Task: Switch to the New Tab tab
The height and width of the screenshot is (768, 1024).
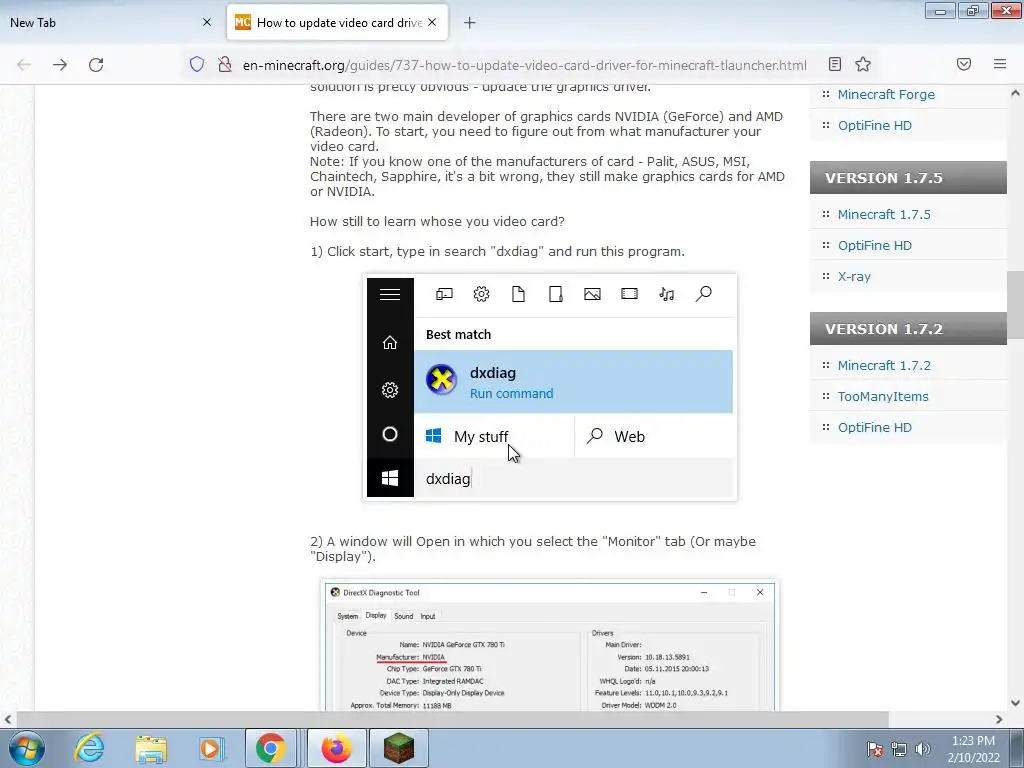Action: click(x=110, y=22)
